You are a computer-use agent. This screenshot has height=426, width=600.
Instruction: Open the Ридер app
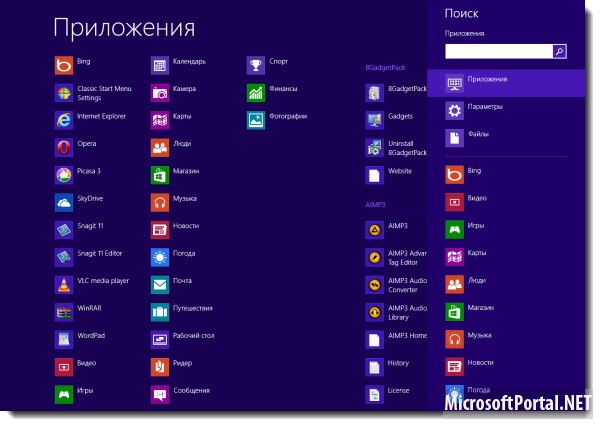[171, 367]
